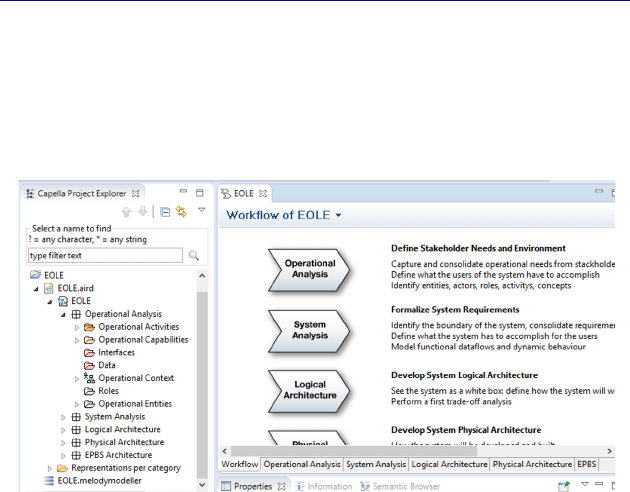This screenshot has height=492, width=630.
Task: Click the search magnifier icon beside filter box
Action: 194,255
